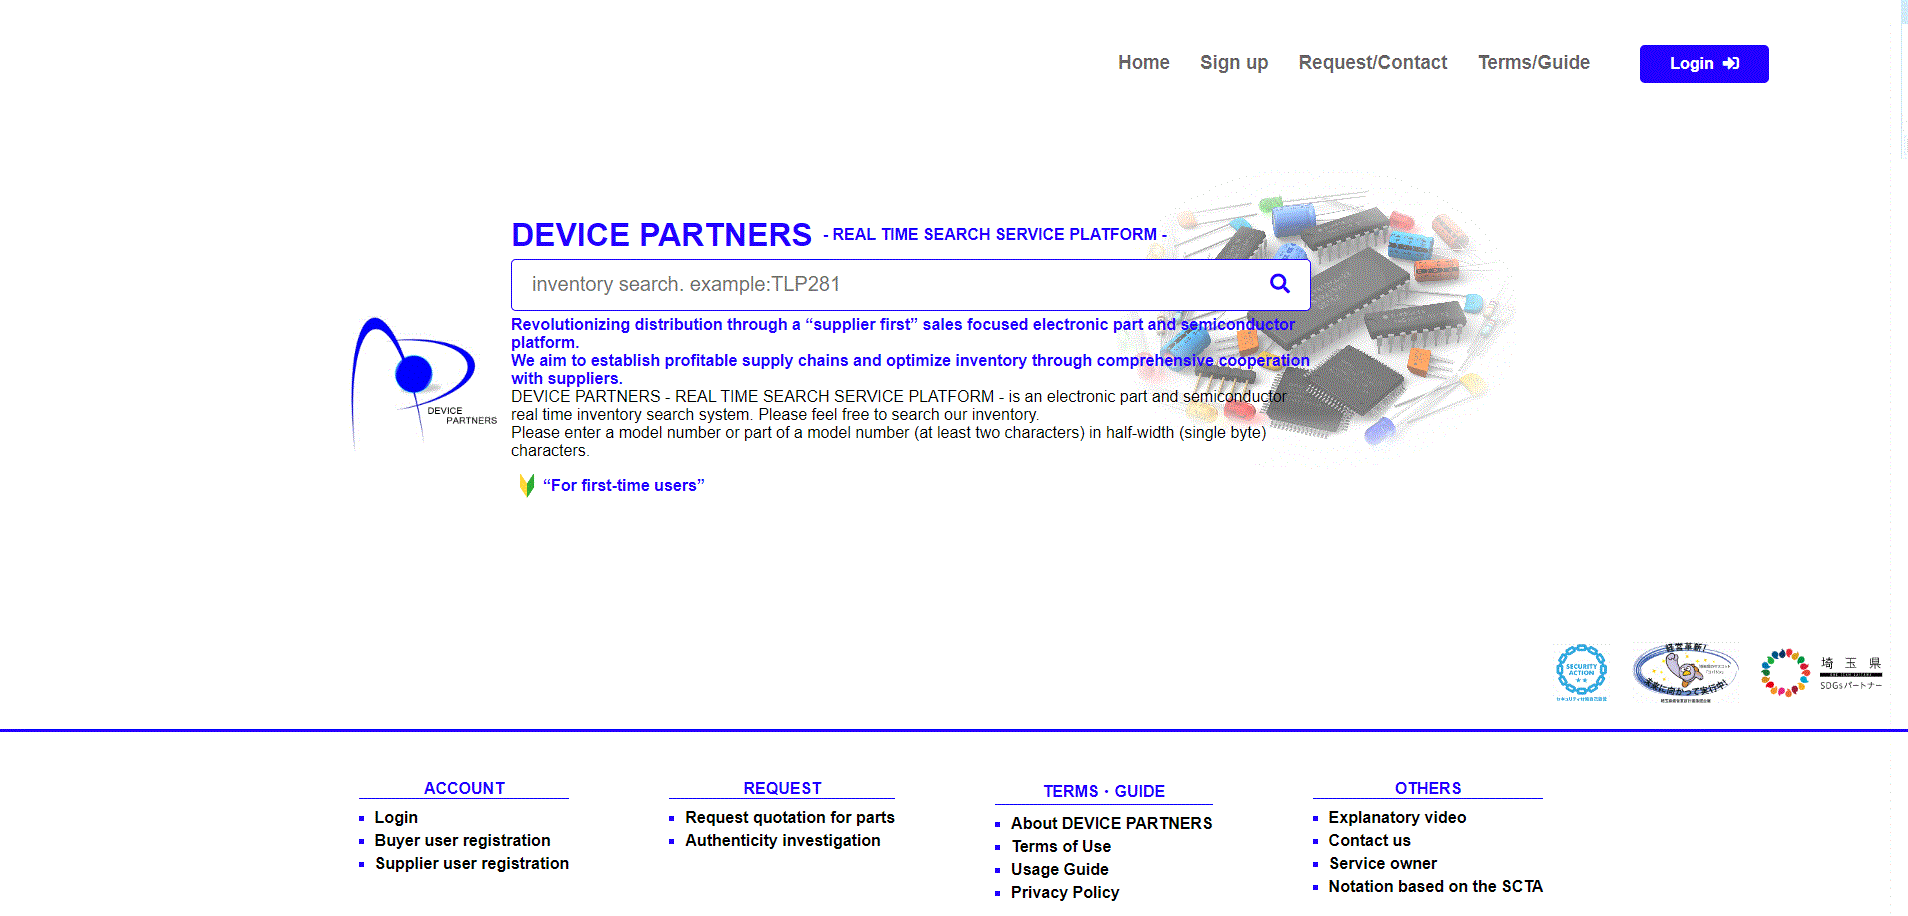1908x916 pixels.
Task: Open the Usage Guide link
Action: 1060,870
